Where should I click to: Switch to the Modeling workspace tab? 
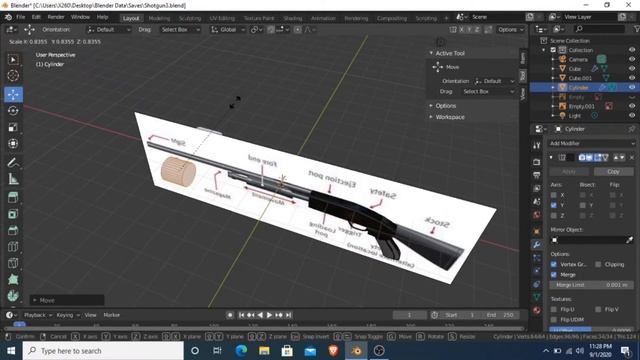159,18
